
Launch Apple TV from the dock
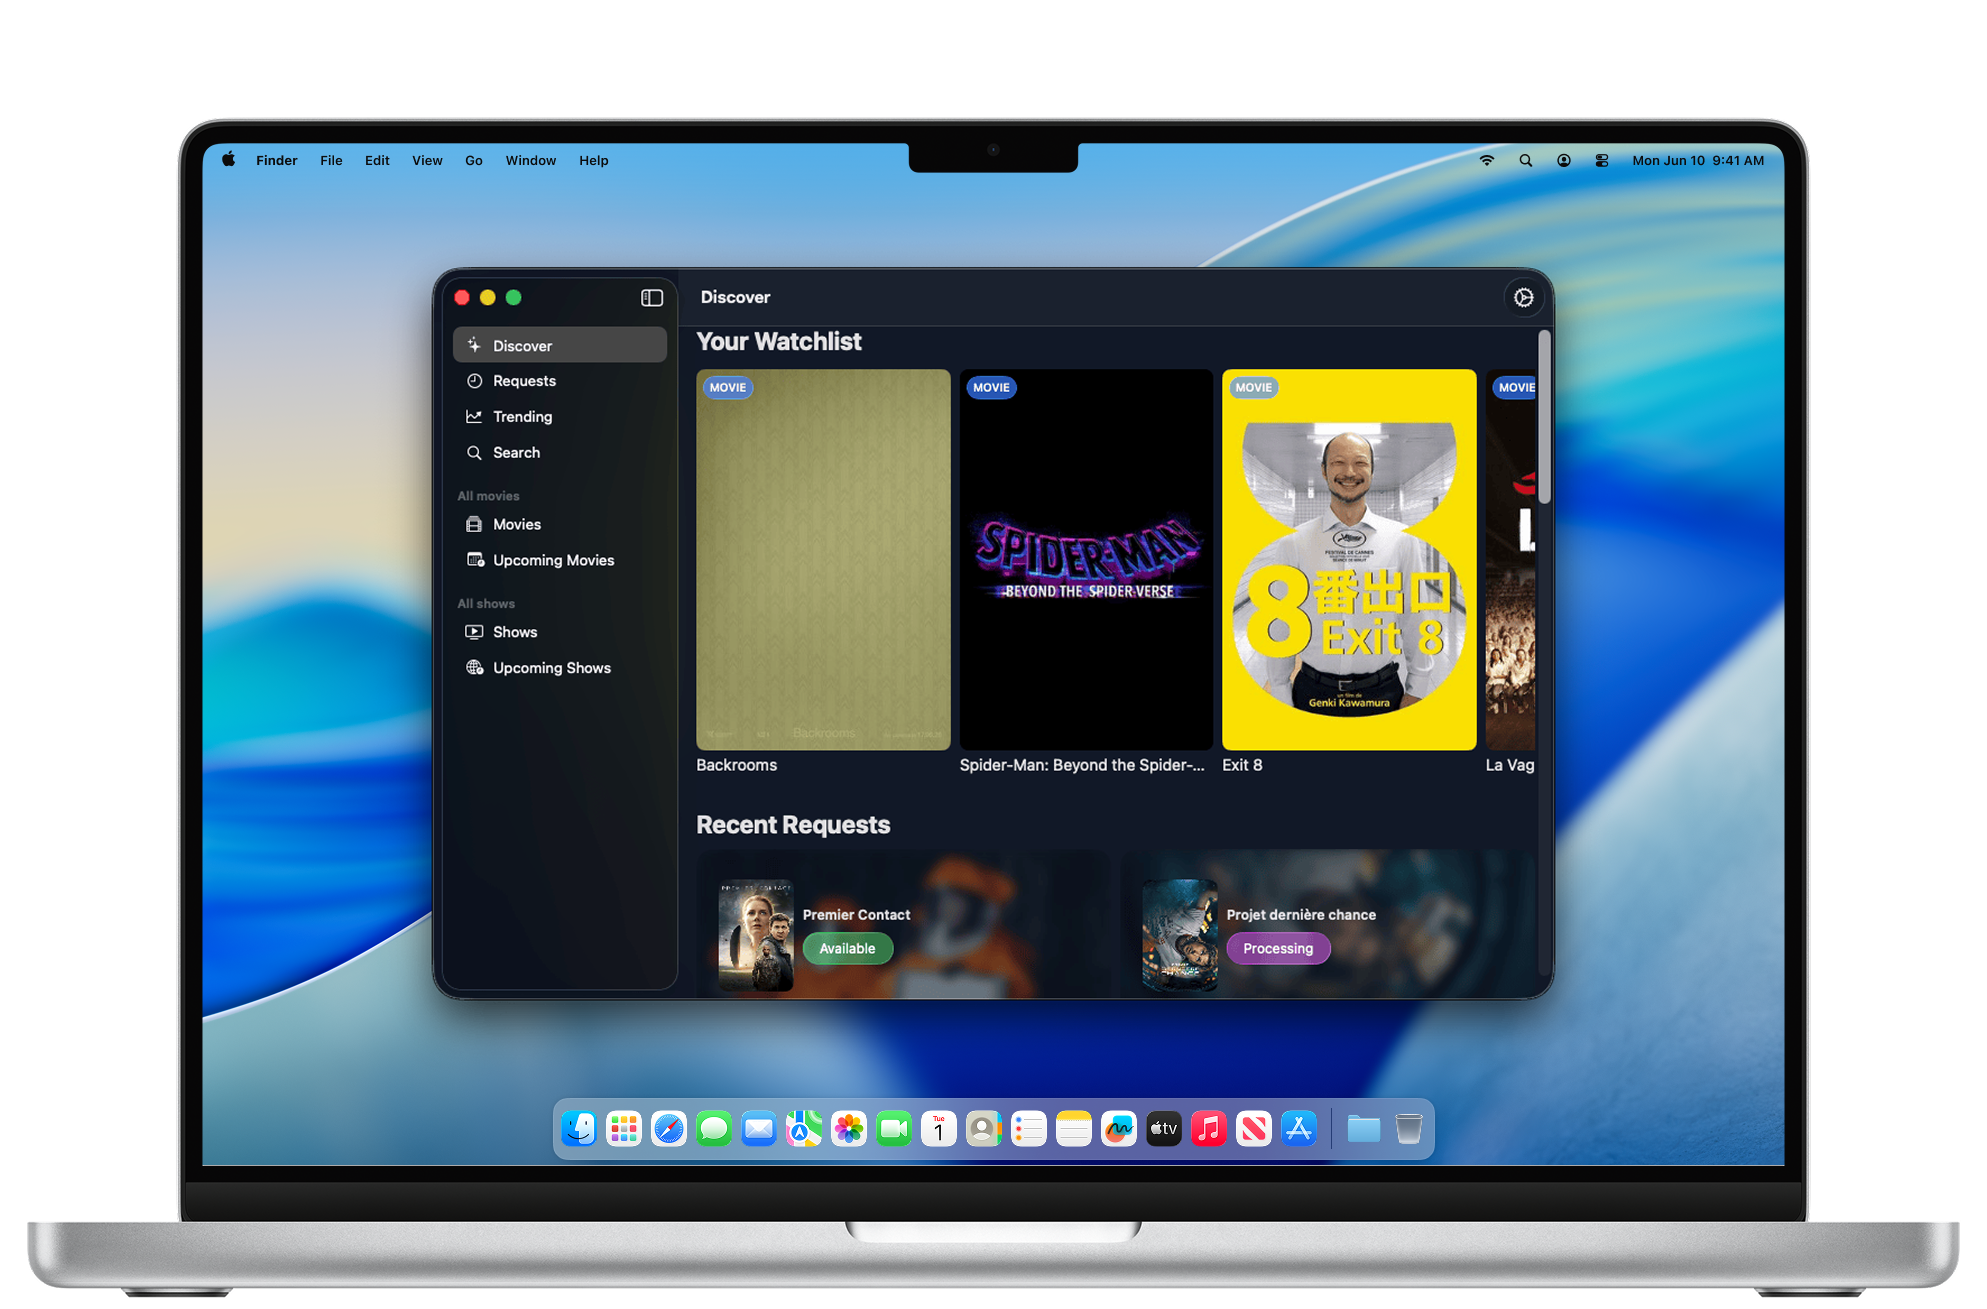tap(1163, 1129)
